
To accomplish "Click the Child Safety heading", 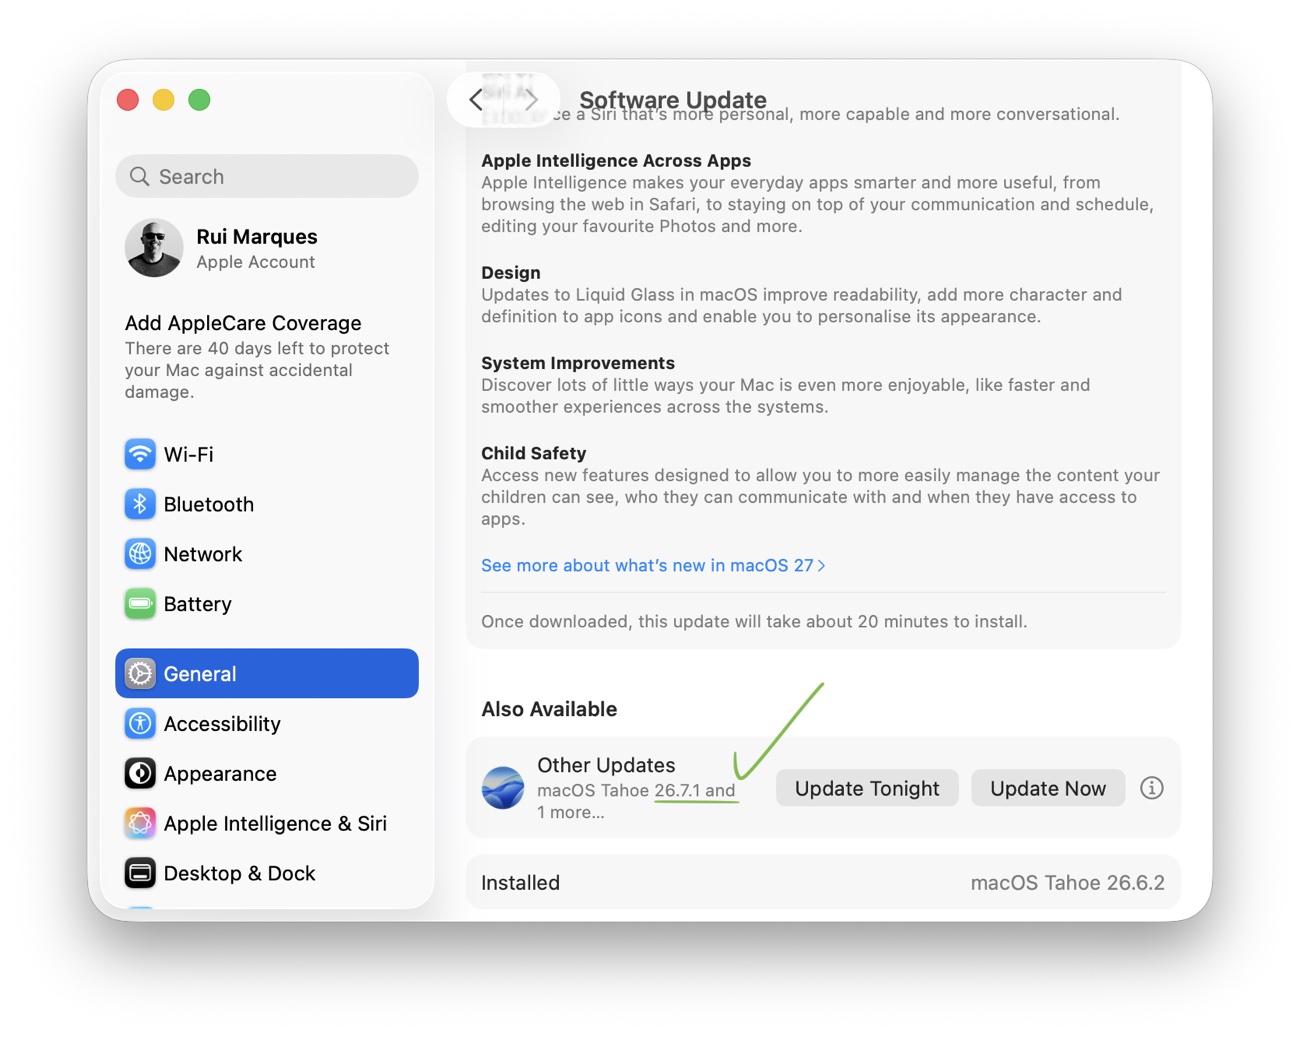I will [x=534, y=453].
